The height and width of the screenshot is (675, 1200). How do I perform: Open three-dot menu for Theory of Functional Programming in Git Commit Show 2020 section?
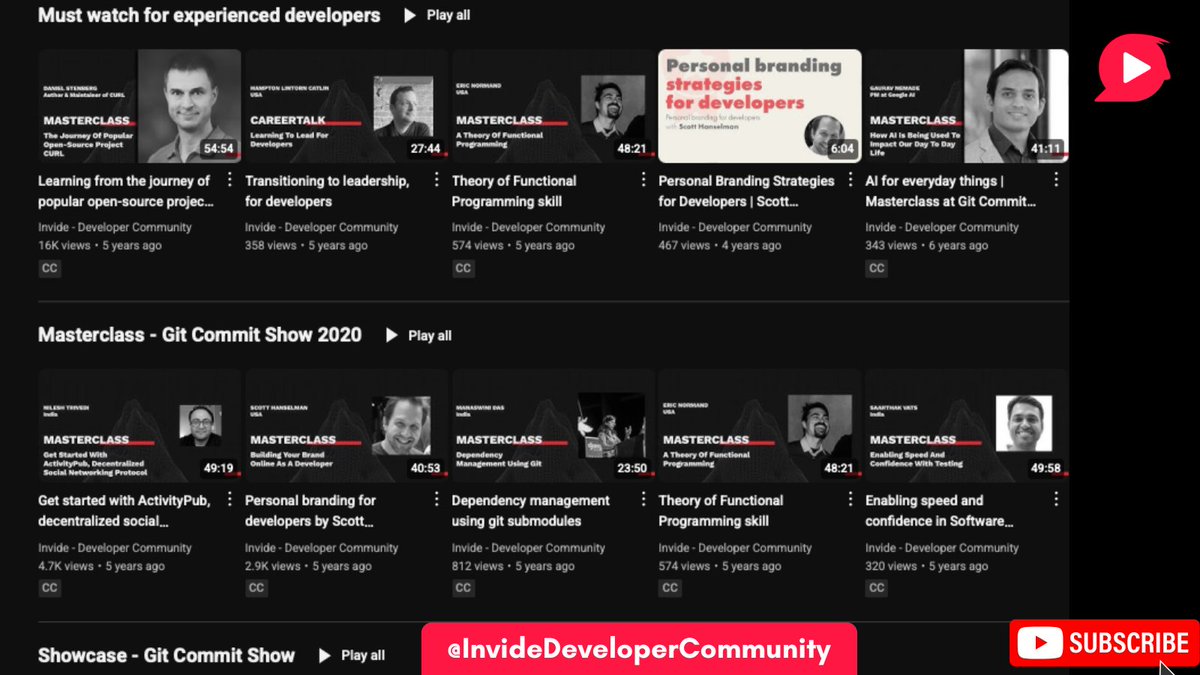(849, 499)
